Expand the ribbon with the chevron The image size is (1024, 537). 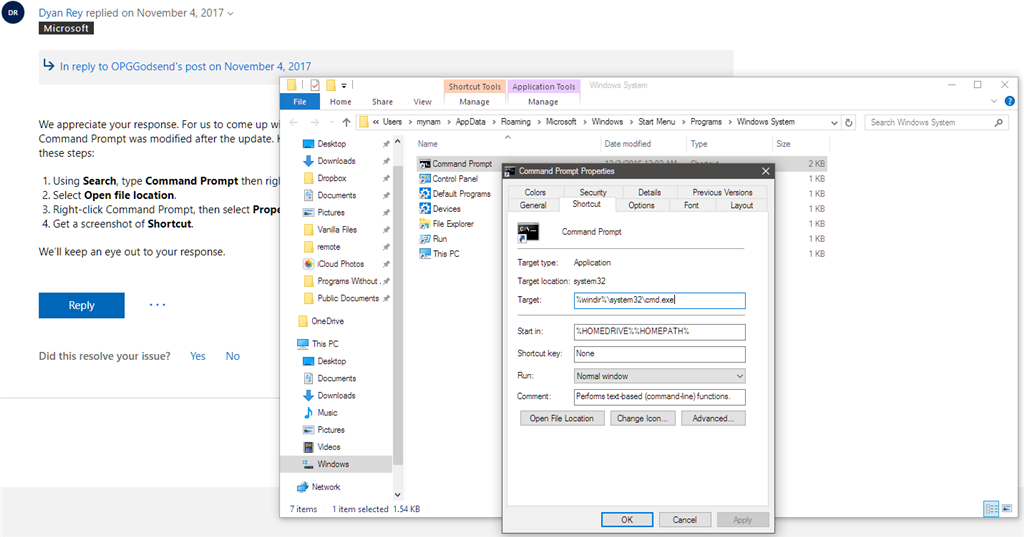(x=994, y=101)
